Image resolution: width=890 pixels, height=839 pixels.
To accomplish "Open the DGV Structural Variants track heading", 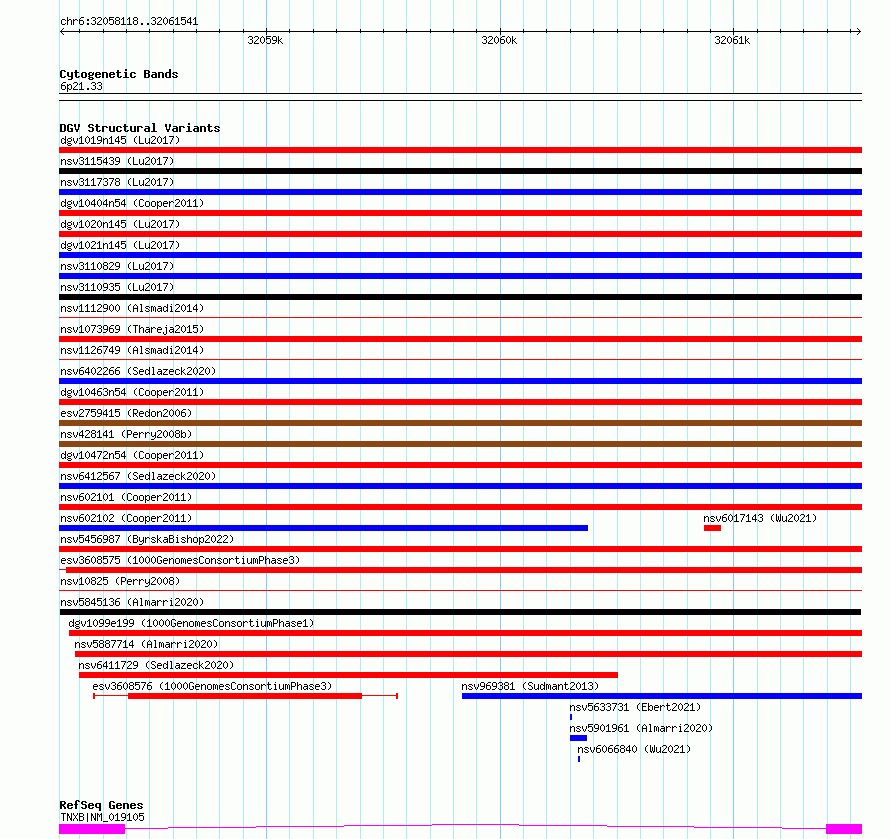I will point(140,128).
